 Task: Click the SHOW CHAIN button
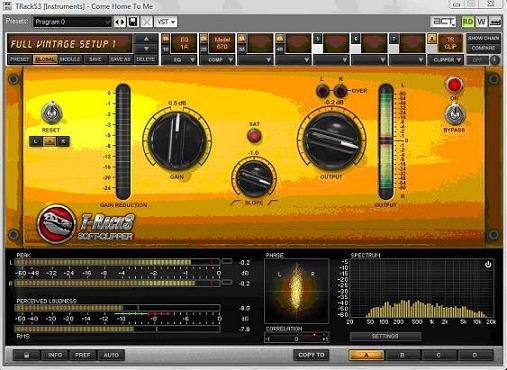coord(483,38)
